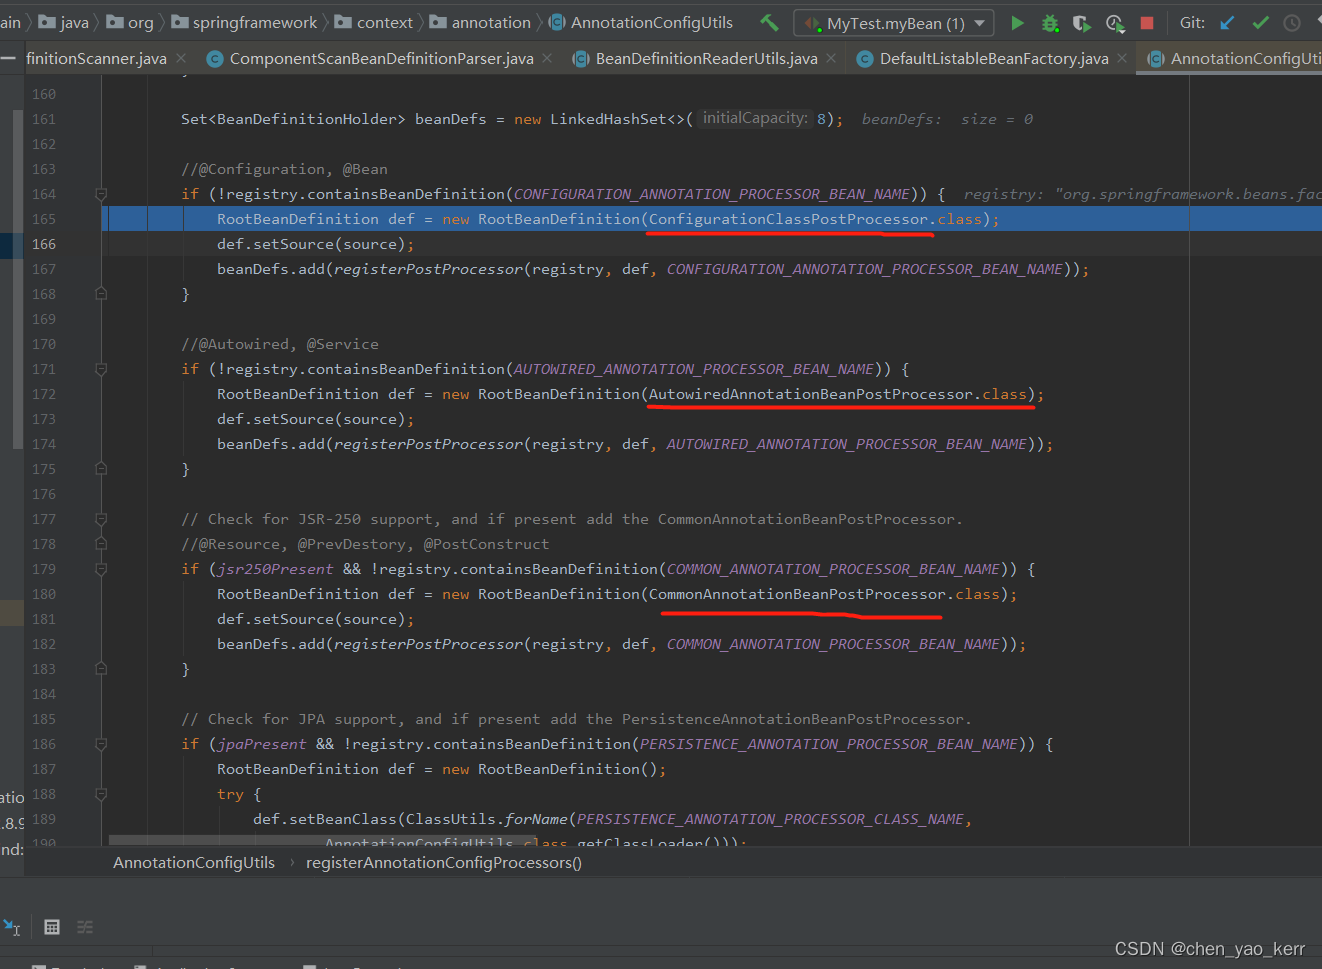Screen dimensions: 1322x969
Task: Click CommonAnnotationBeanPostProcessor class reference
Action: pyautogui.click(x=798, y=594)
